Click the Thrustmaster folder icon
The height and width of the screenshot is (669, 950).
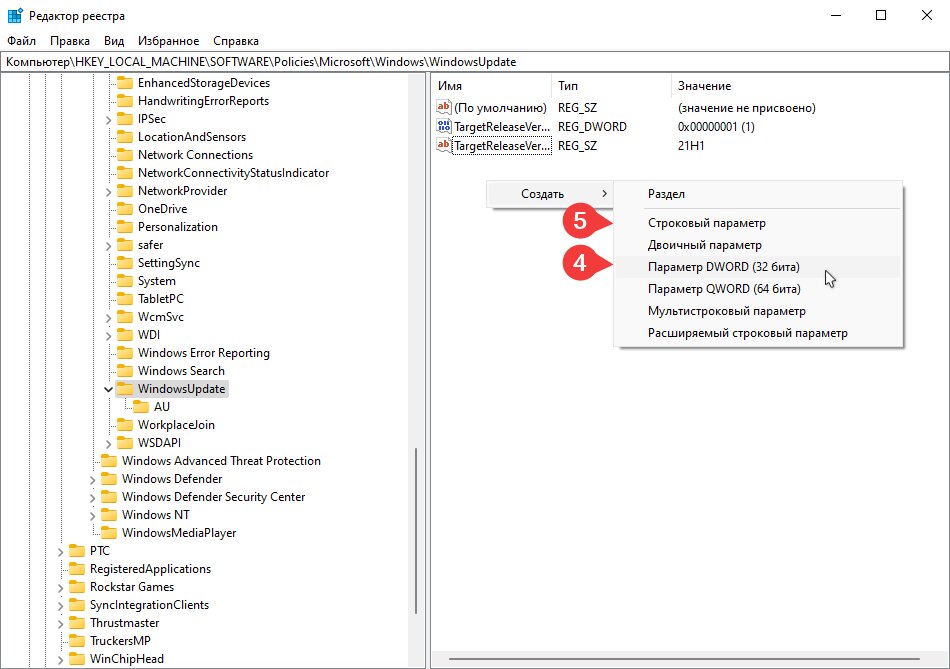pyautogui.click(x=77, y=623)
